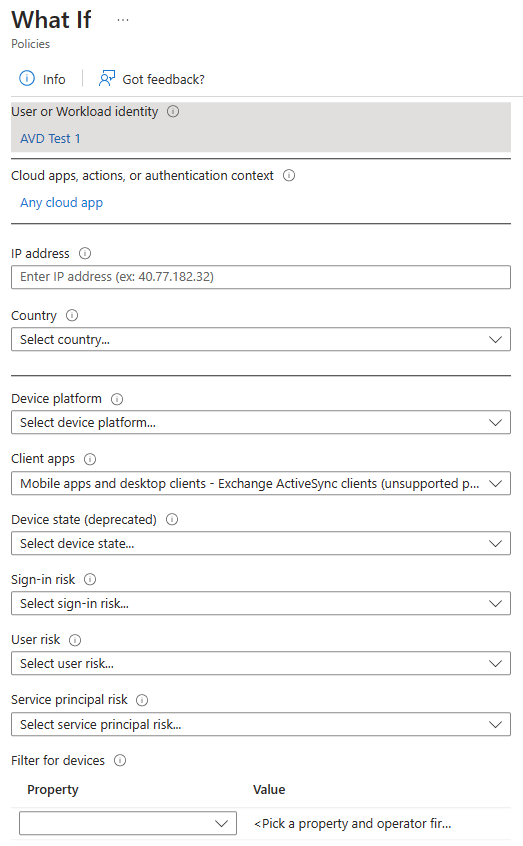Screen dimensions: 523x846
Task: Open the Client apps dropdown
Action: (x=261, y=483)
